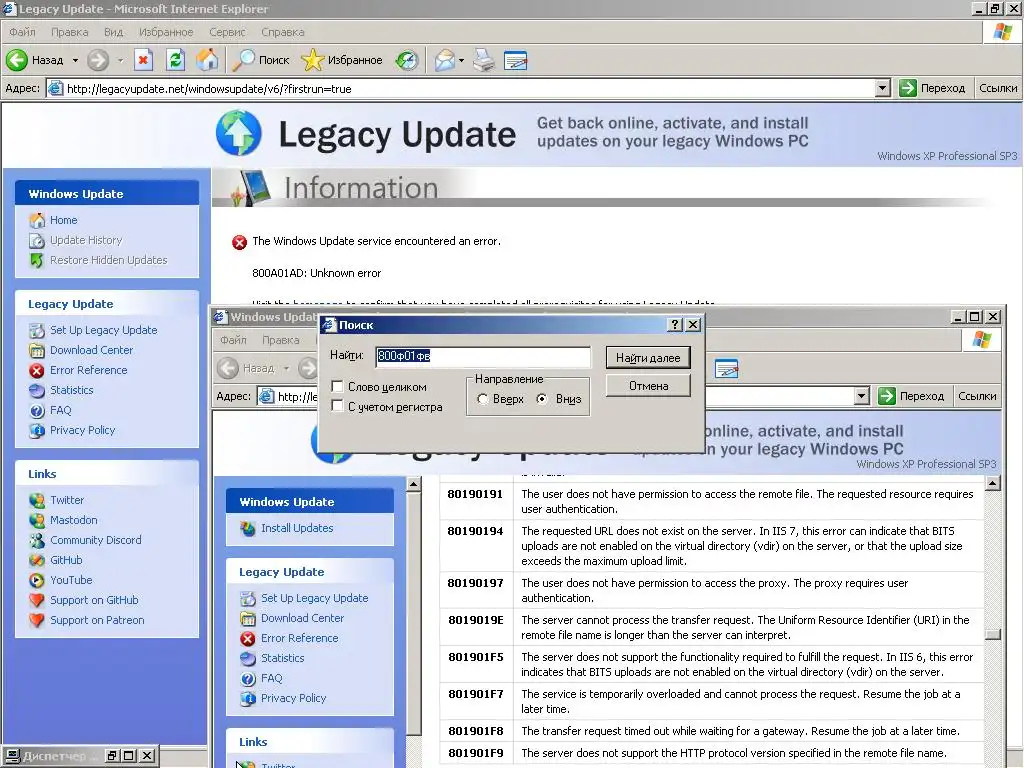
Task: Toggle whole word (Слово целиком) checkbox
Action: [x=338, y=387]
